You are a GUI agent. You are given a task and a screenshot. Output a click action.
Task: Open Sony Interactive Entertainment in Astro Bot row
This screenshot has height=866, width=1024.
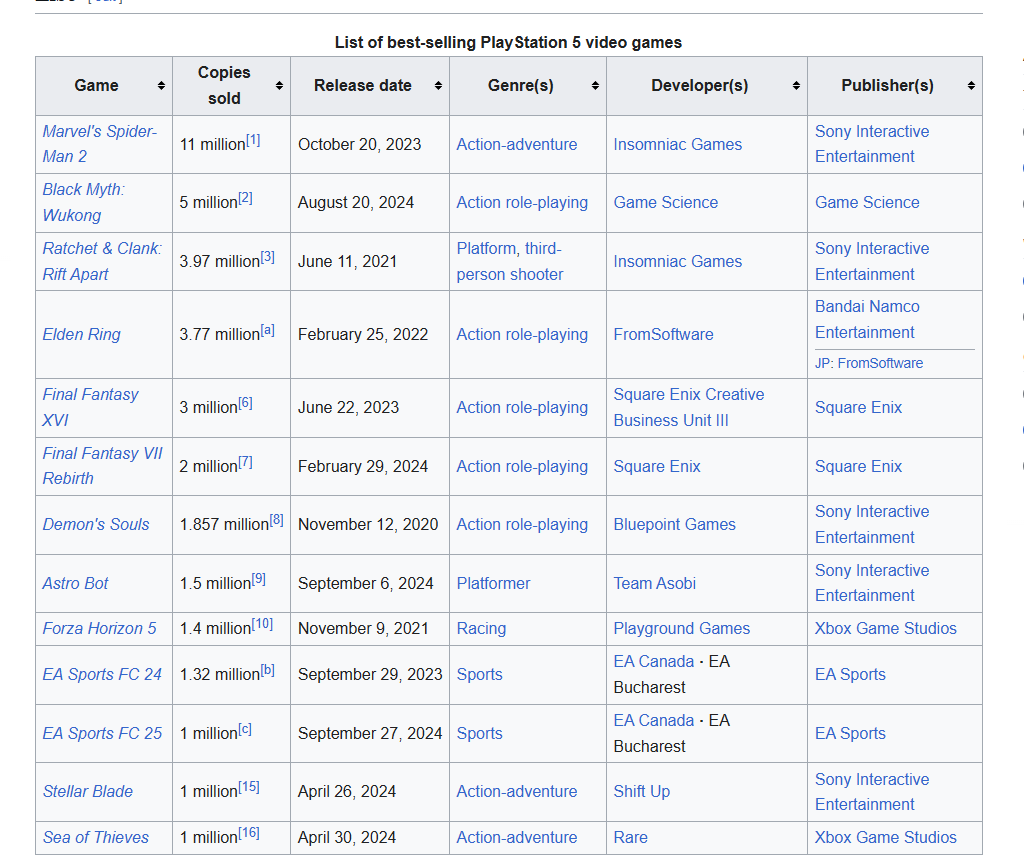tap(872, 583)
